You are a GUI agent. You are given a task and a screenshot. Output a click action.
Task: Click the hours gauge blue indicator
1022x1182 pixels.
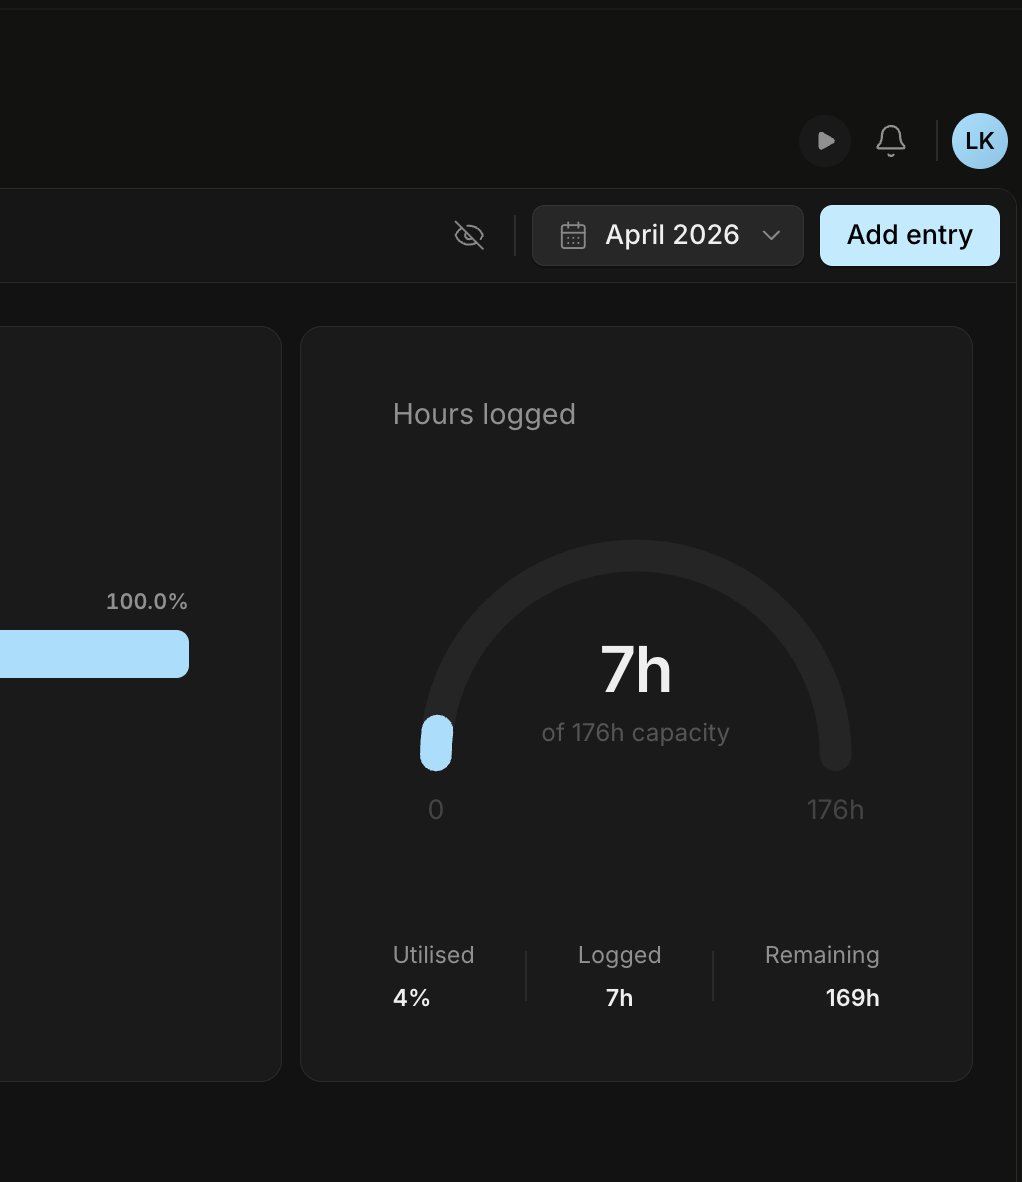436,743
